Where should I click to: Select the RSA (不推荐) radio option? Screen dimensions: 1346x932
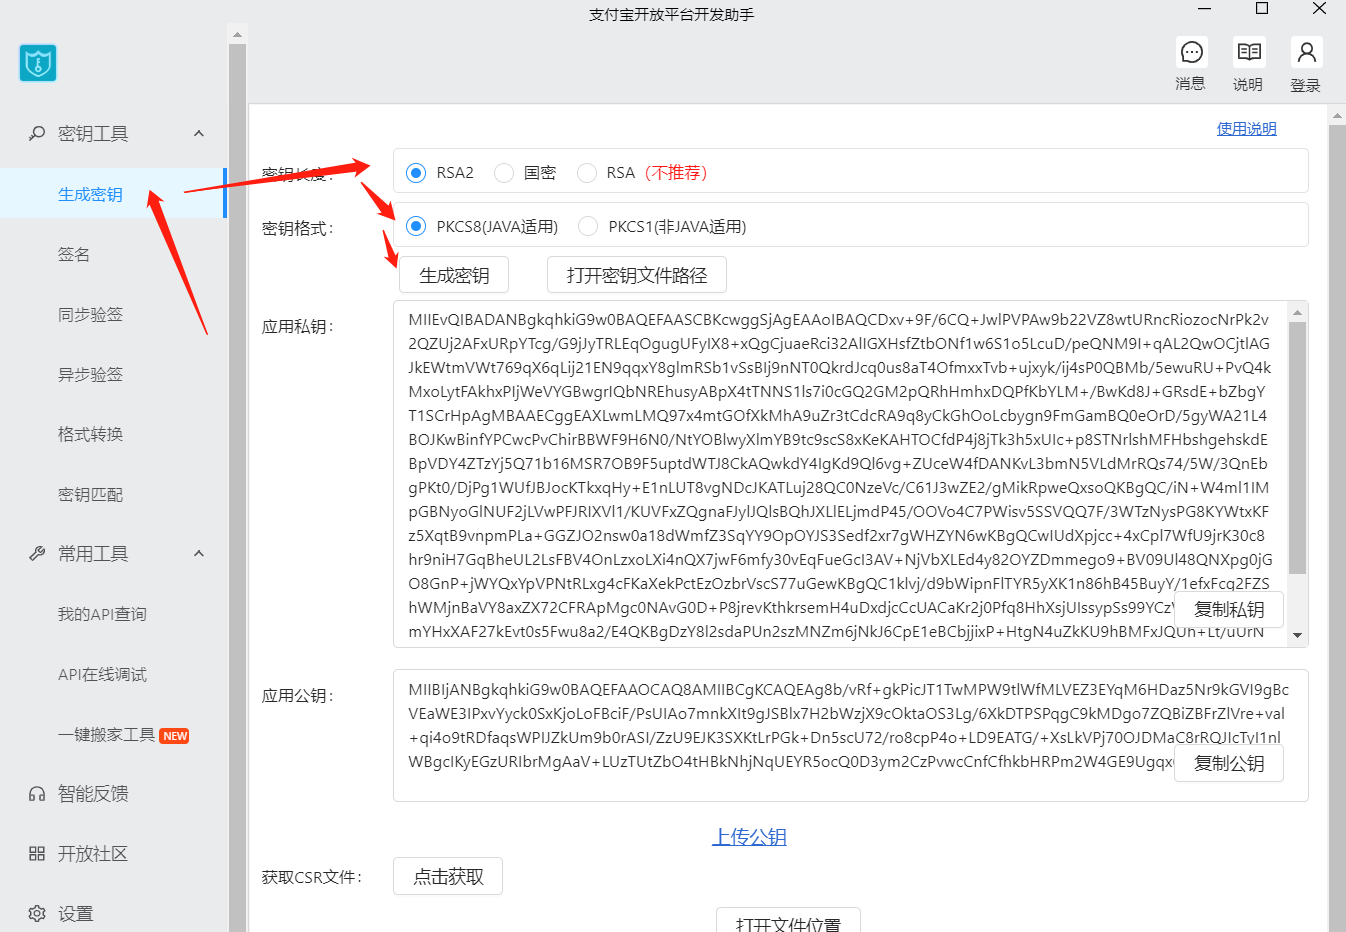(x=587, y=173)
